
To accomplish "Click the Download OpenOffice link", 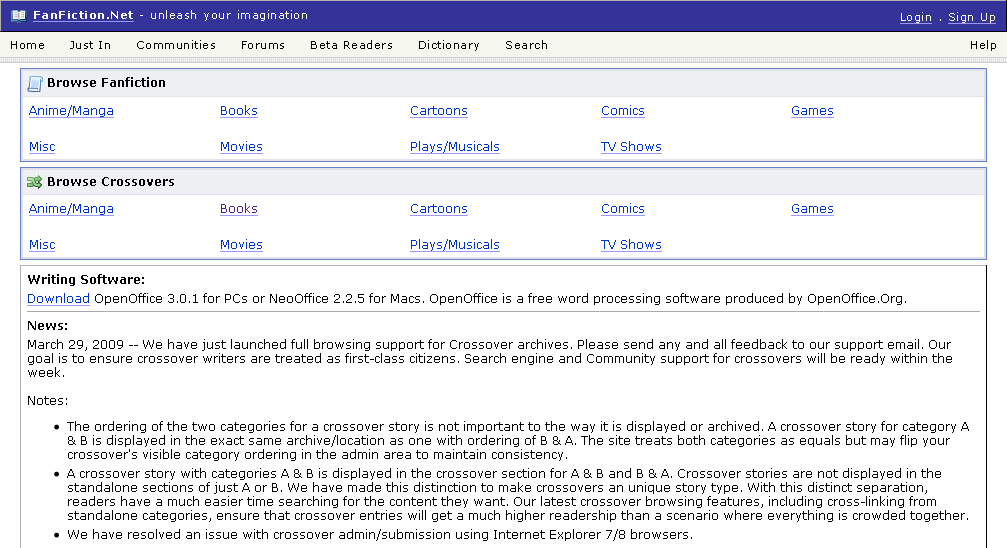I will (x=58, y=299).
